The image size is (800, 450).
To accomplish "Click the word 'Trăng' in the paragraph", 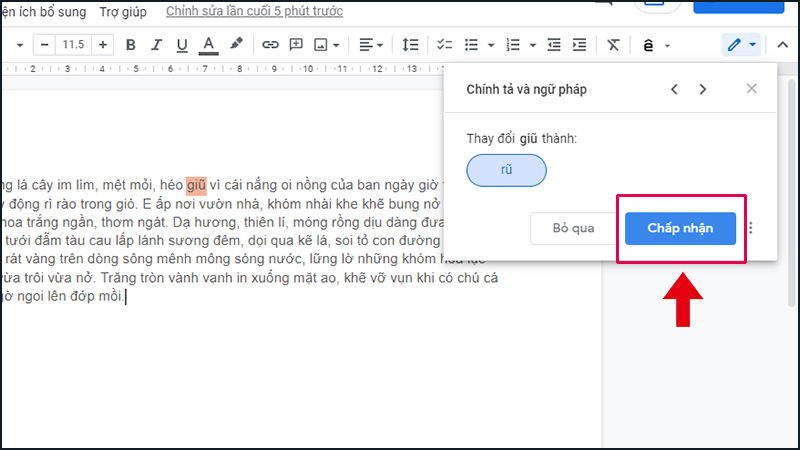I will (117, 278).
